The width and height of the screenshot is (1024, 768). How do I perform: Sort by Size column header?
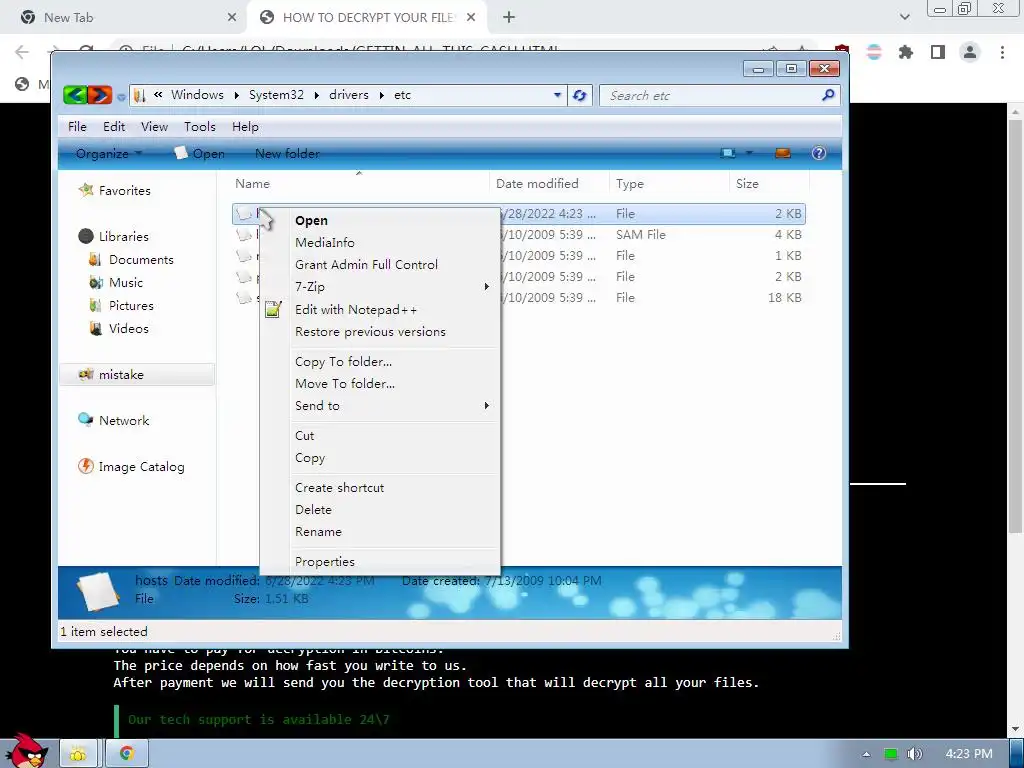pyautogui.click(x=769, y=184)
